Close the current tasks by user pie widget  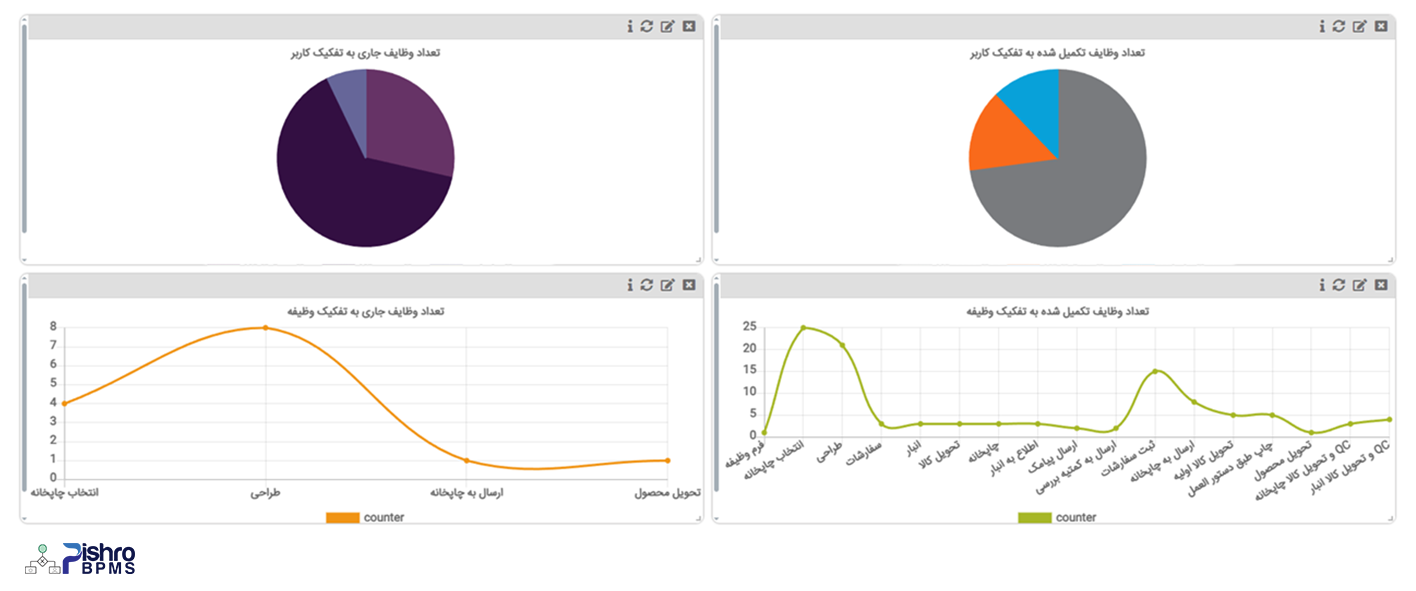coord(689,26)
